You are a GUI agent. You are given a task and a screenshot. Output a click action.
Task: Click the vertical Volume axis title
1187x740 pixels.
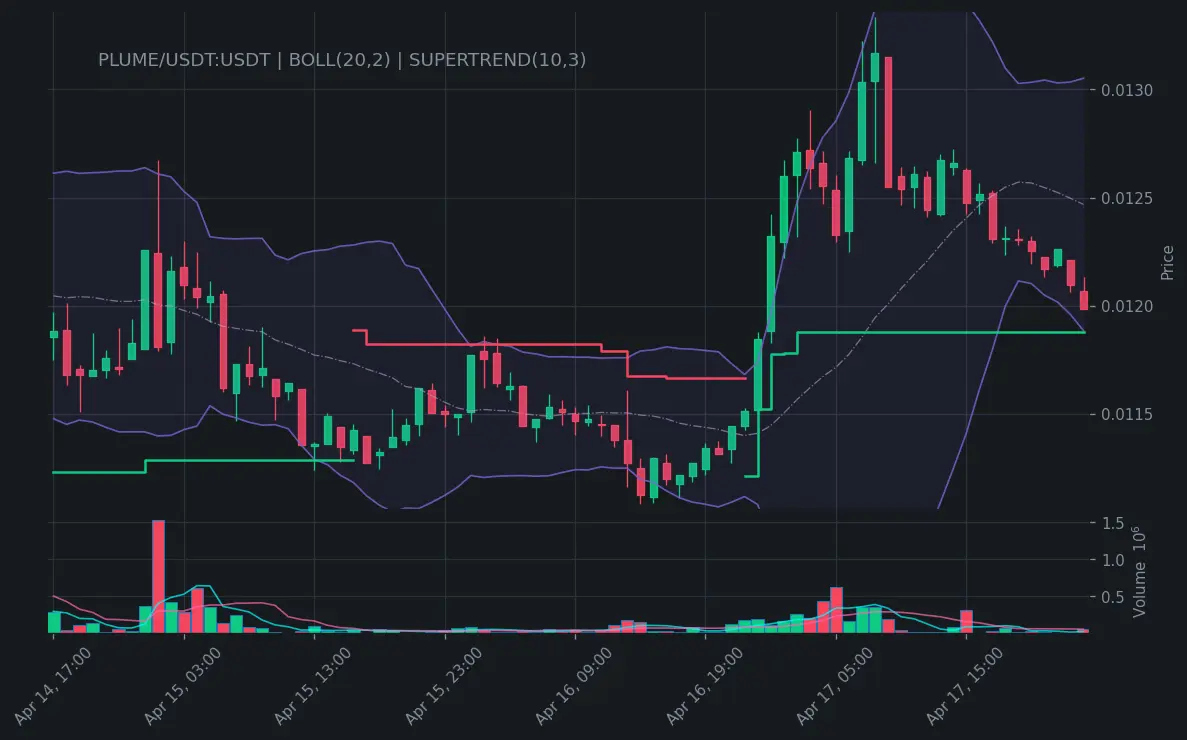(1139, 573)
